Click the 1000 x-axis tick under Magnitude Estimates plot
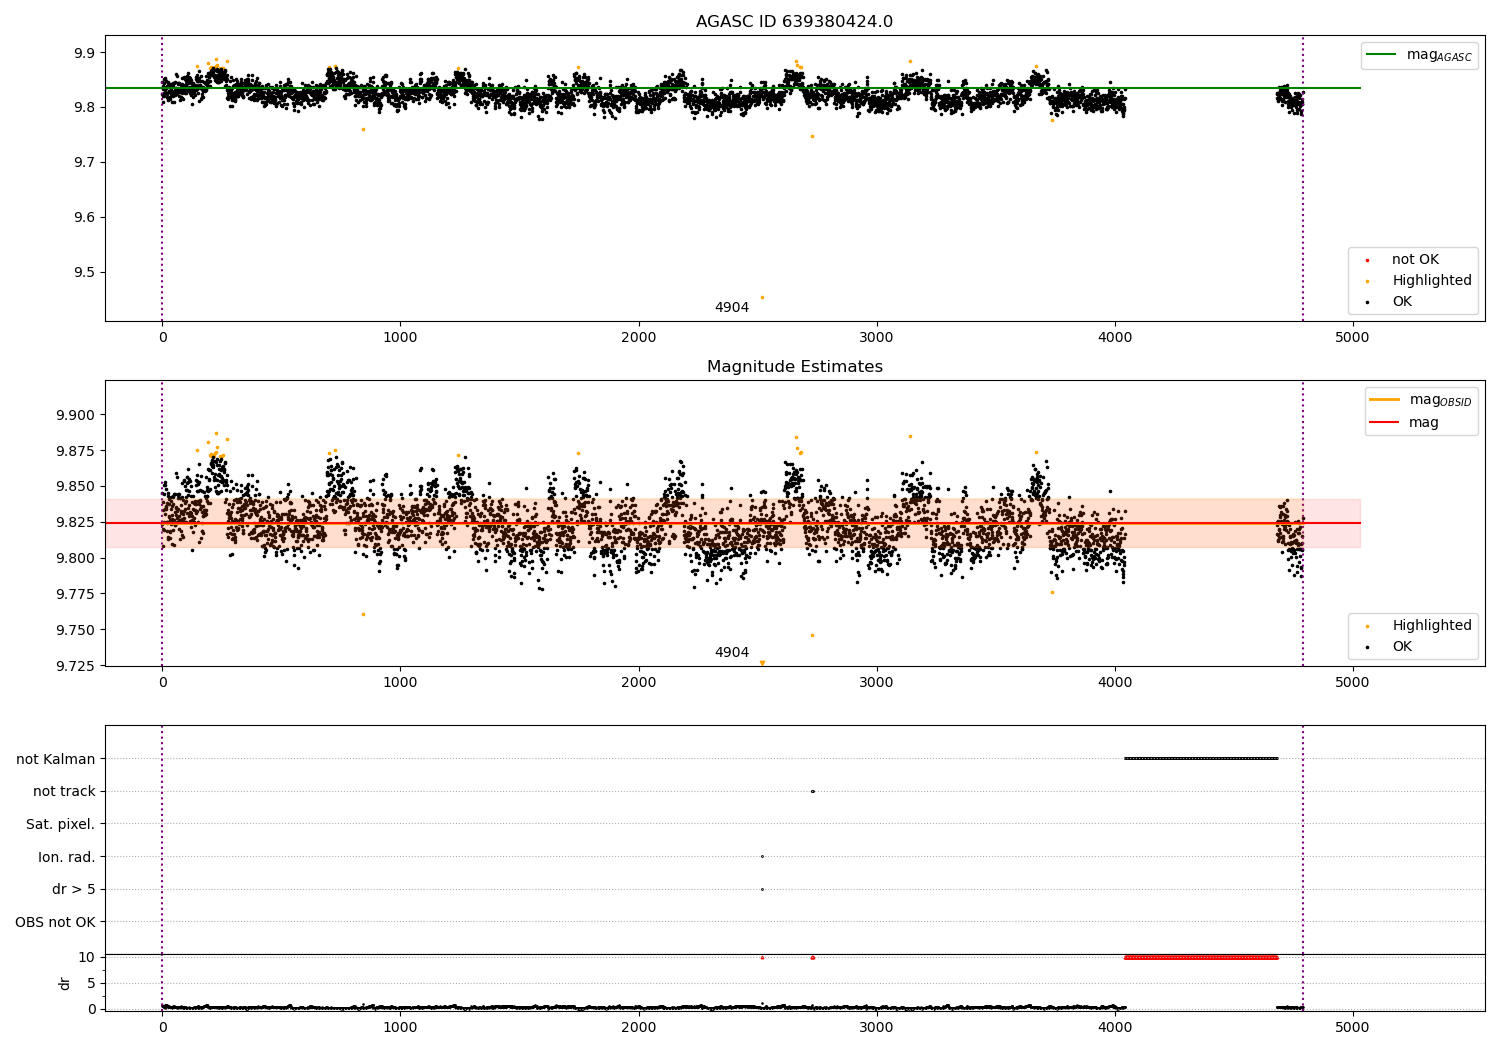 (400, 684)
